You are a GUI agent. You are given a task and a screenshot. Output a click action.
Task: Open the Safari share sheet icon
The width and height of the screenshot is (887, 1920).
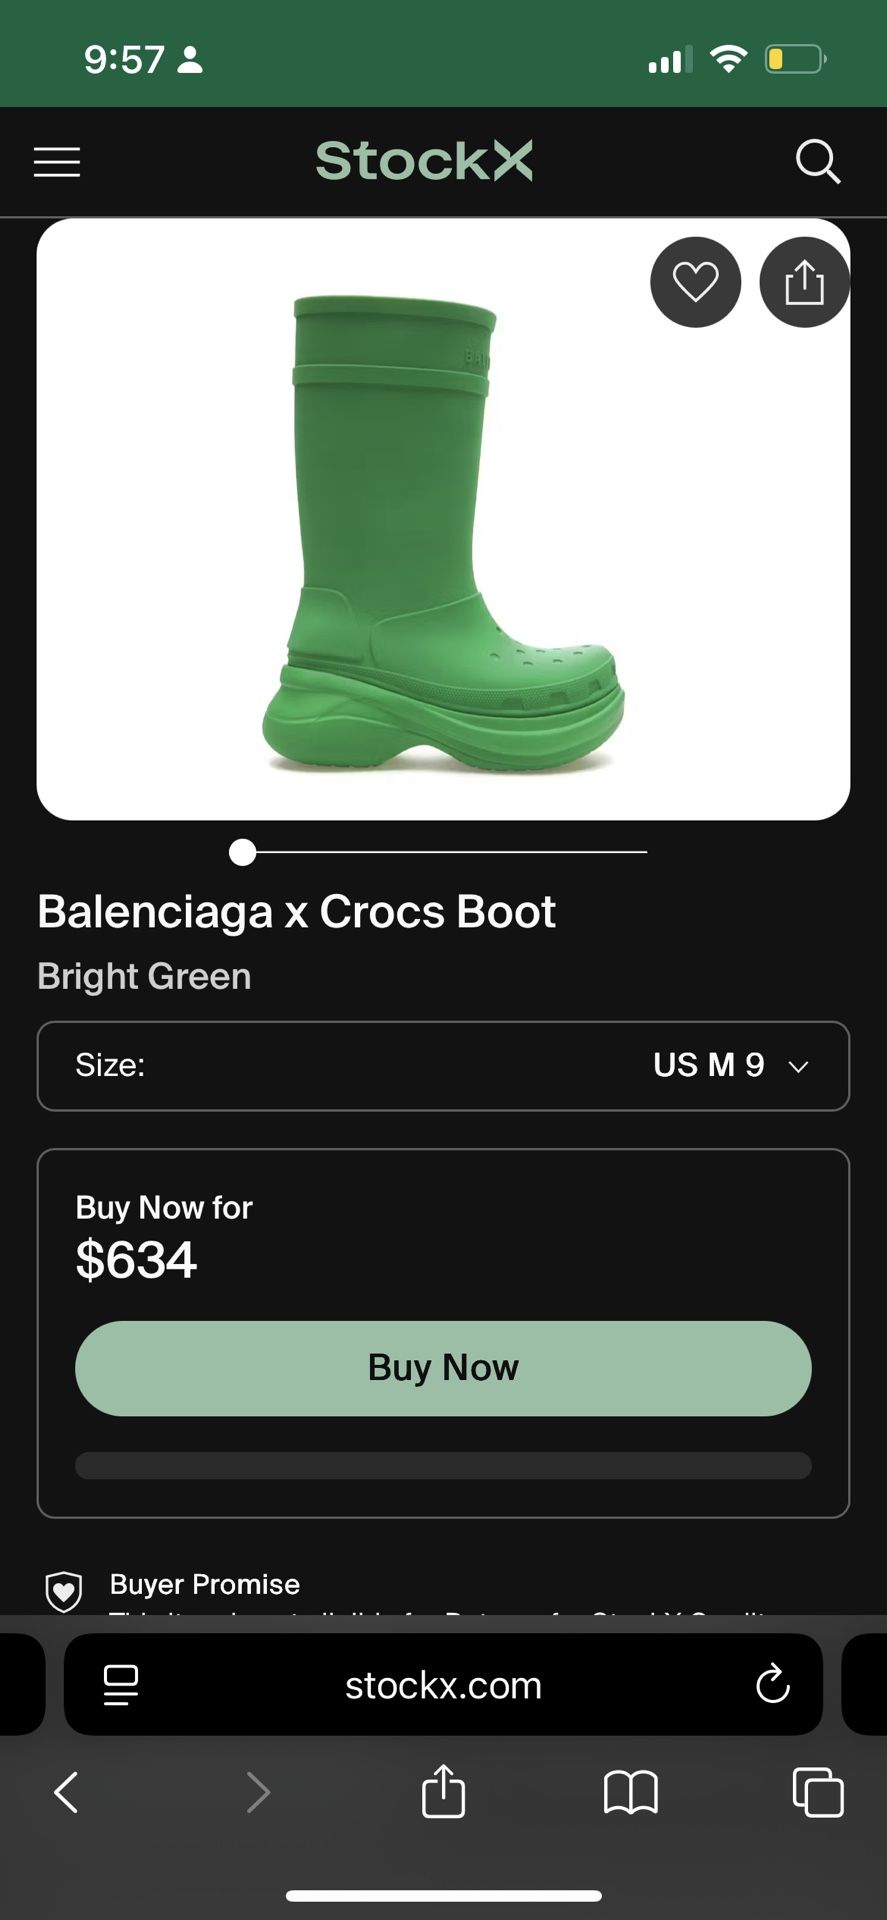click(443, 1790)
